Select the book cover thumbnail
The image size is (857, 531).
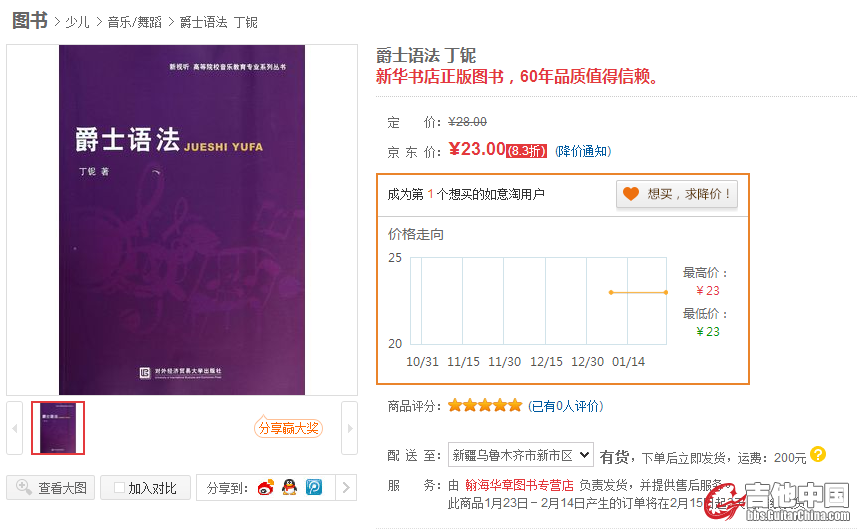(58, 428)
